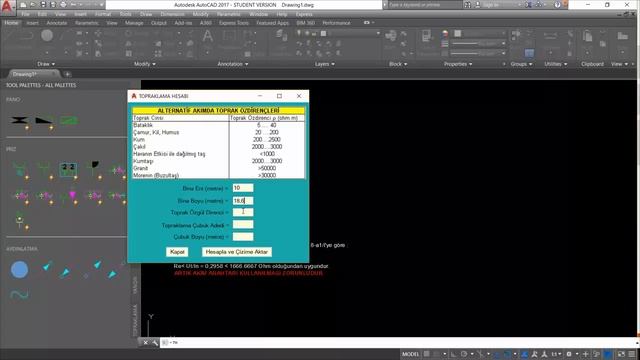
Task: Click Kapat button in dialog
Action: click(x=177, y=252)
